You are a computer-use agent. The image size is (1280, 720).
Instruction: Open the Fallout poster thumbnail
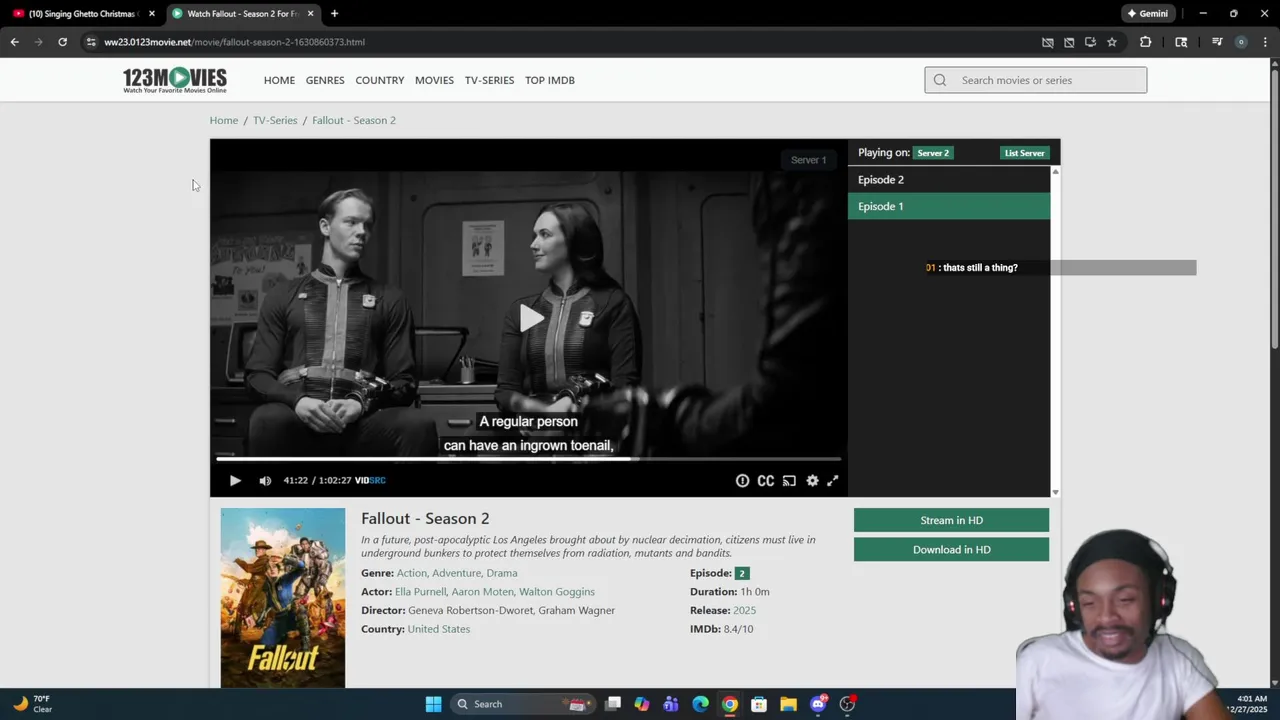(x=283, y=598)
